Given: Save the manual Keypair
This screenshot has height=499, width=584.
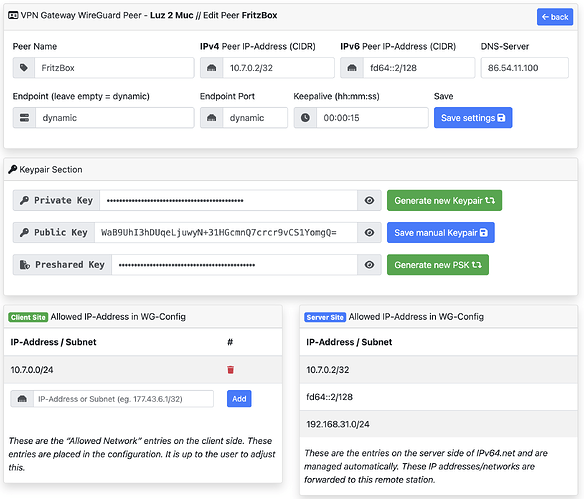Looking at the screenshot, I should pos(441,233).
